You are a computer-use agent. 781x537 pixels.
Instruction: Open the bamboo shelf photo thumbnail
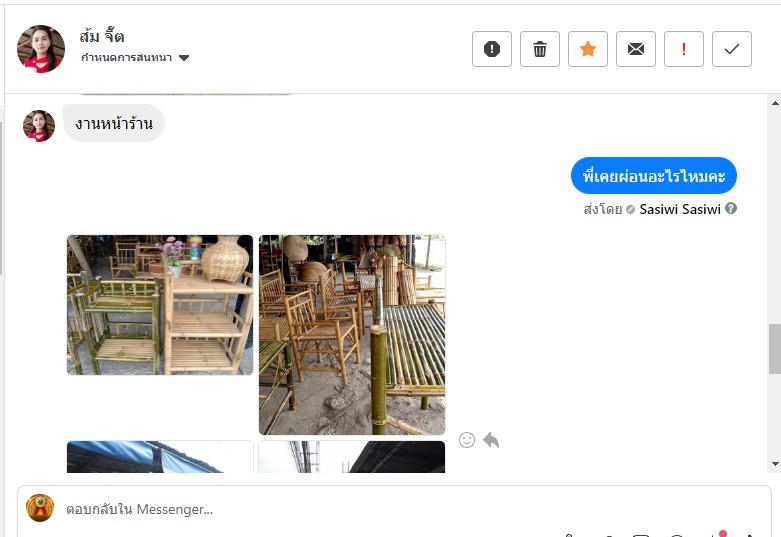tap(160, 305)
